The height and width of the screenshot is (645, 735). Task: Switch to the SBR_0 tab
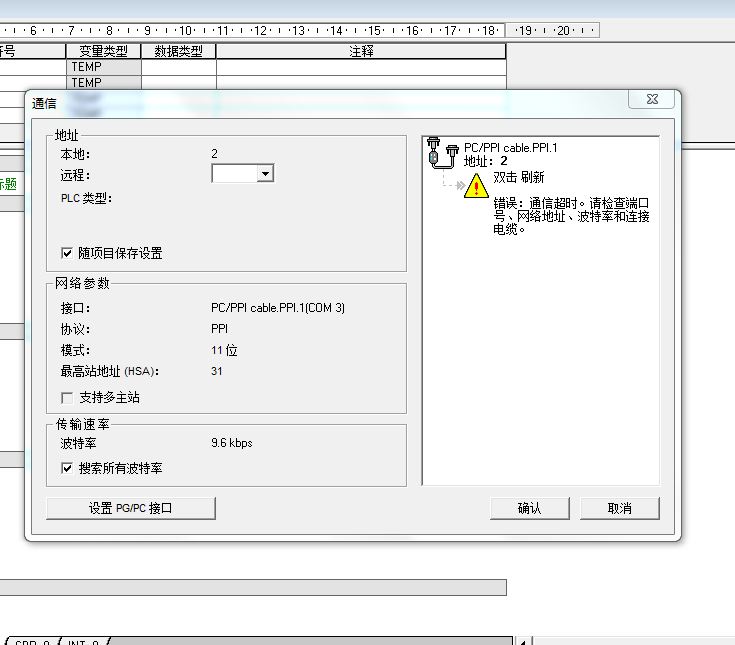pyautogui.click(x=32, y=642)
